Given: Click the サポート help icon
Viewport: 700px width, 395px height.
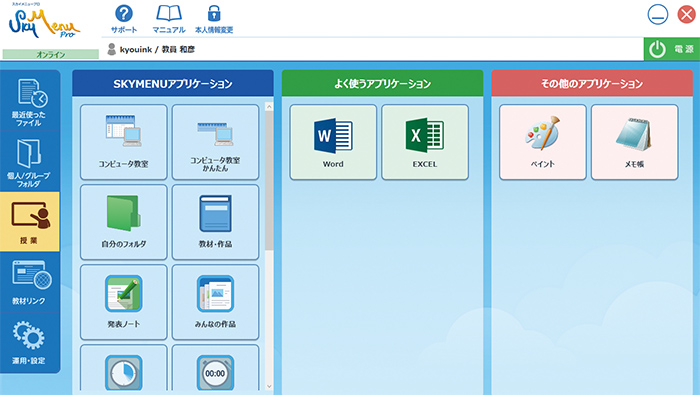Looking at the screenshot, I should click(124, 19).
